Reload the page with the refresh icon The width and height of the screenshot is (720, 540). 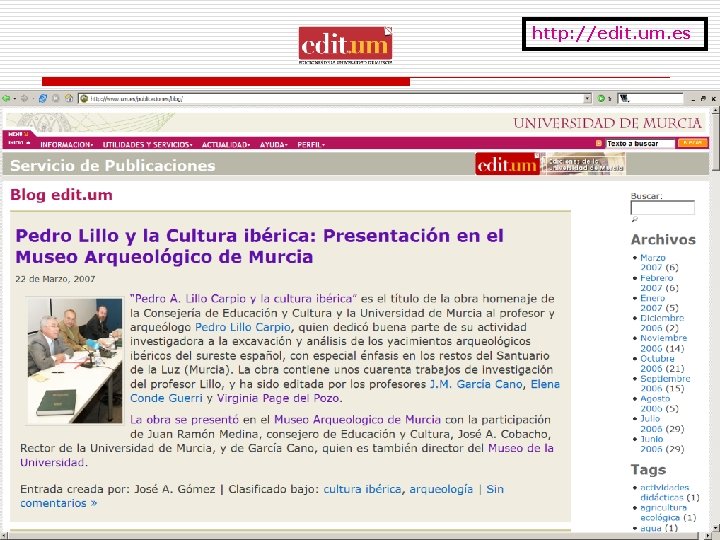tap(43, 98)
